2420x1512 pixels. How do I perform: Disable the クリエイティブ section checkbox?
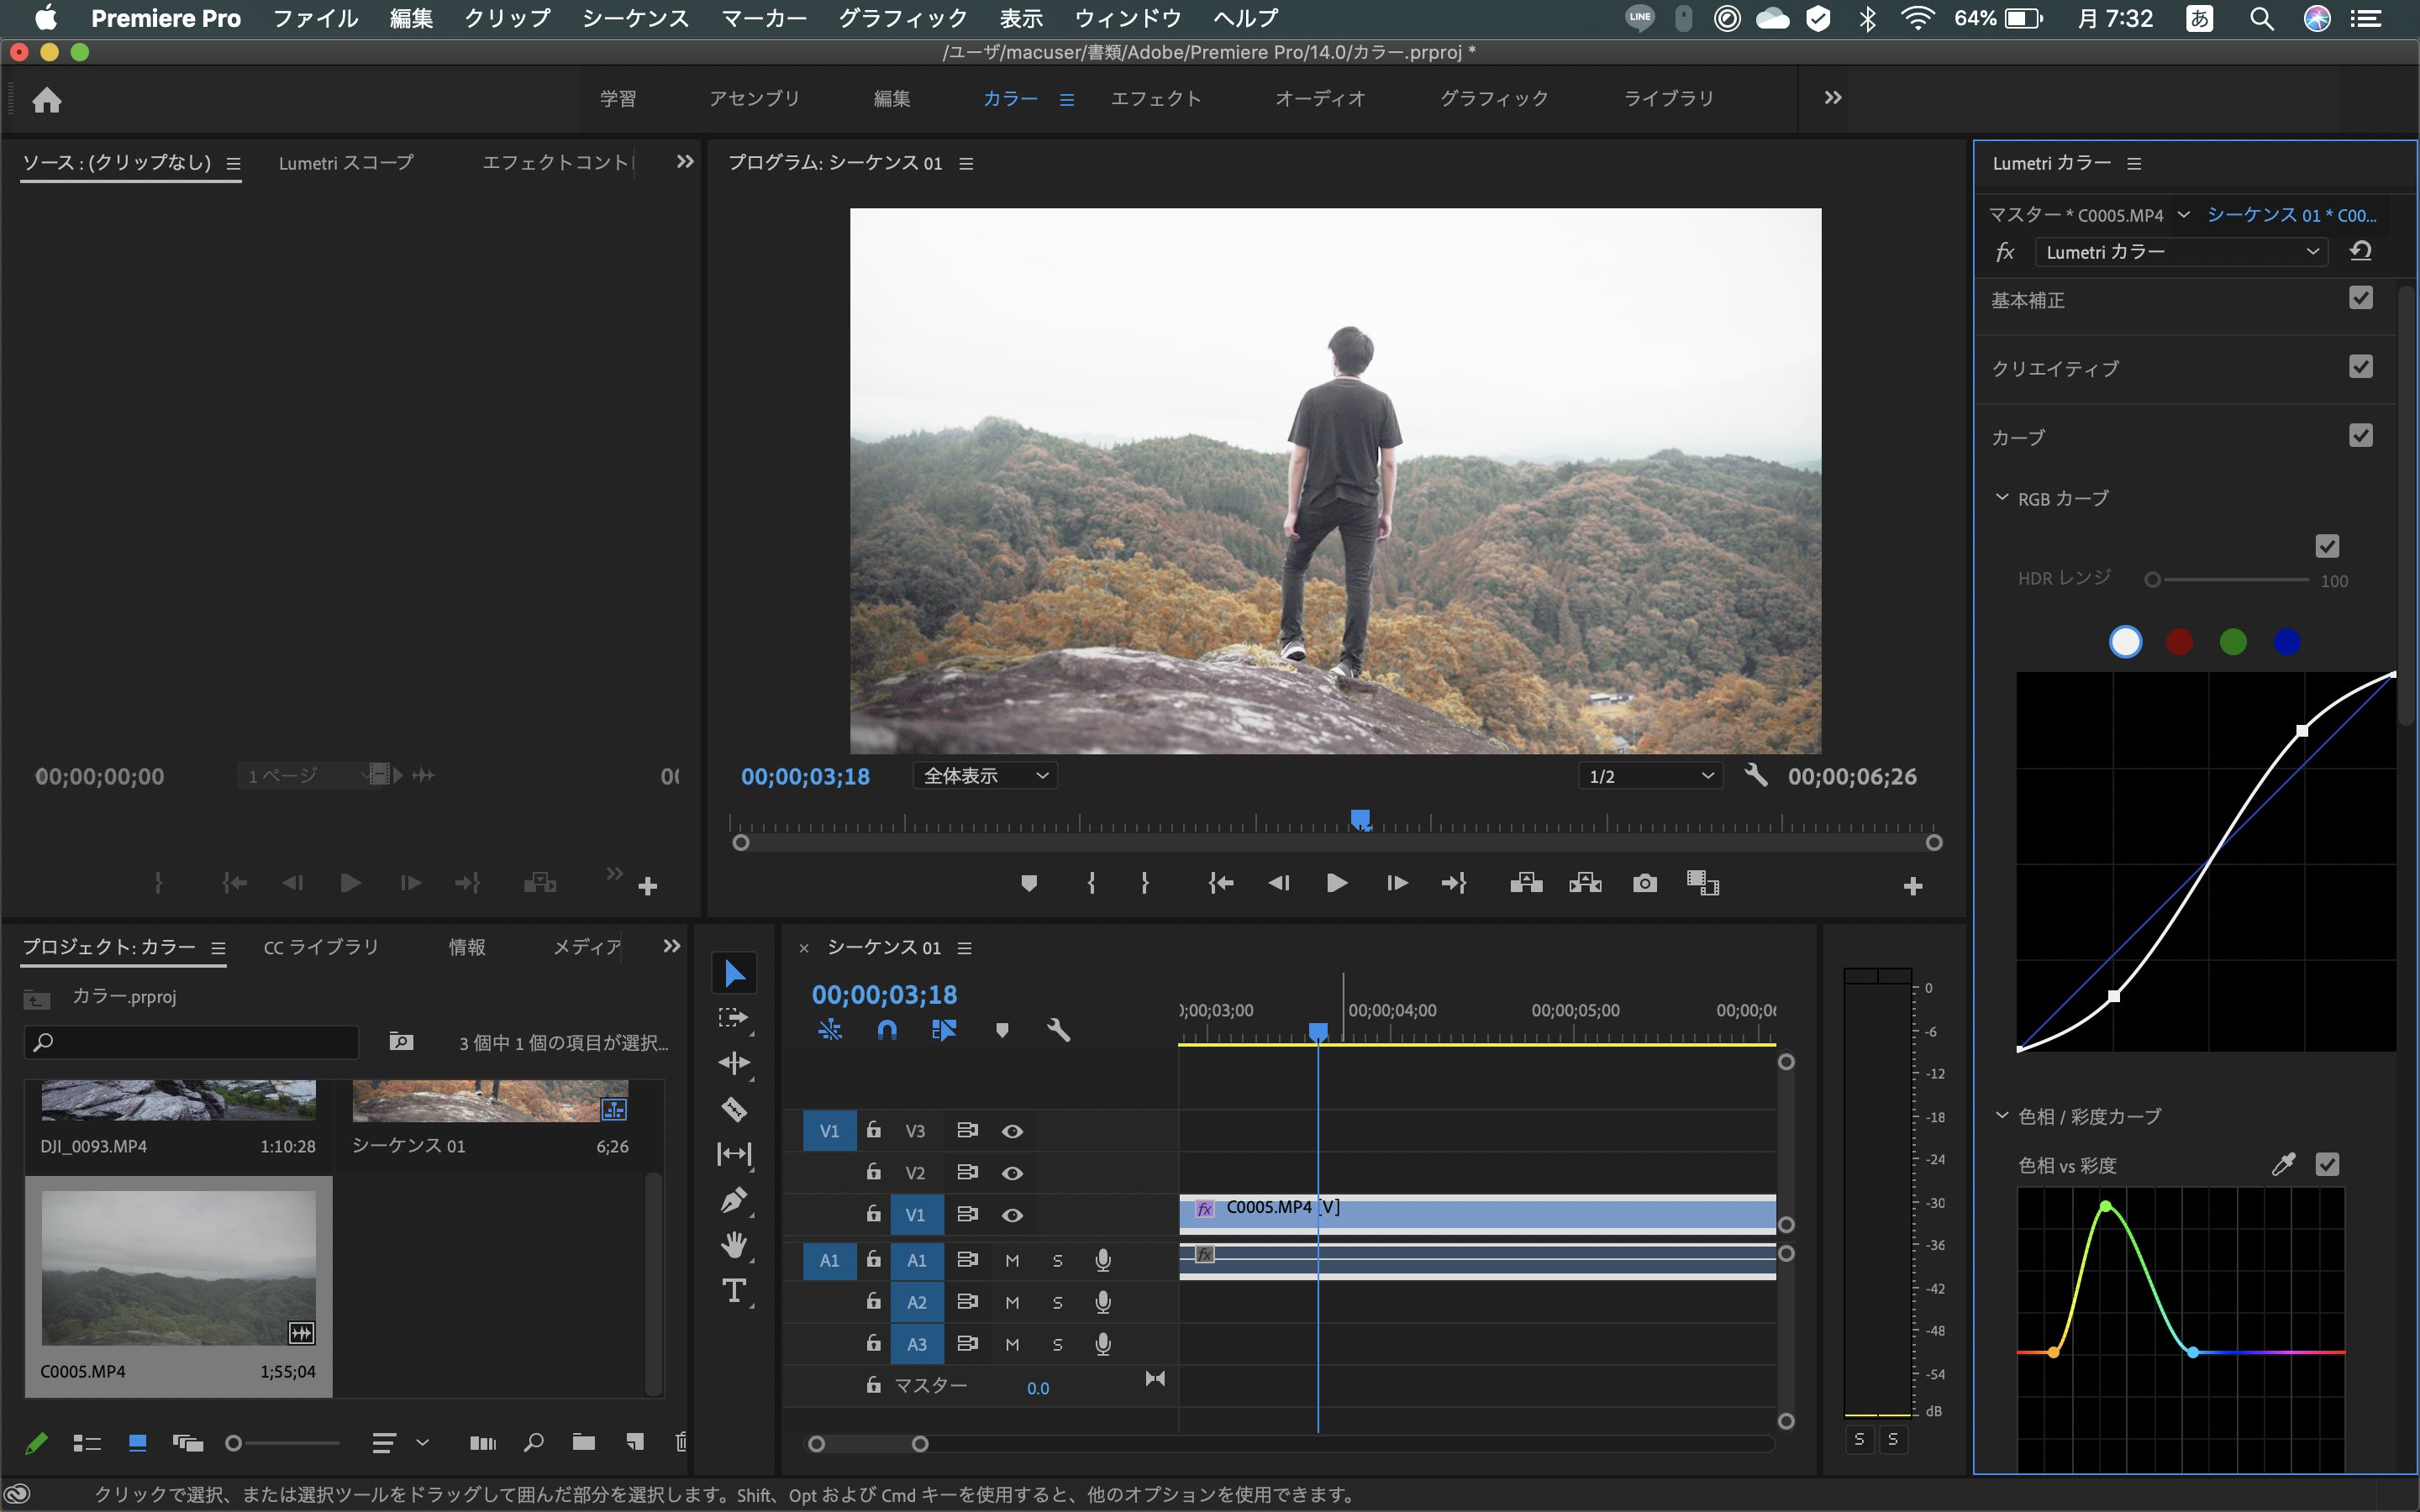point(2360,367)
